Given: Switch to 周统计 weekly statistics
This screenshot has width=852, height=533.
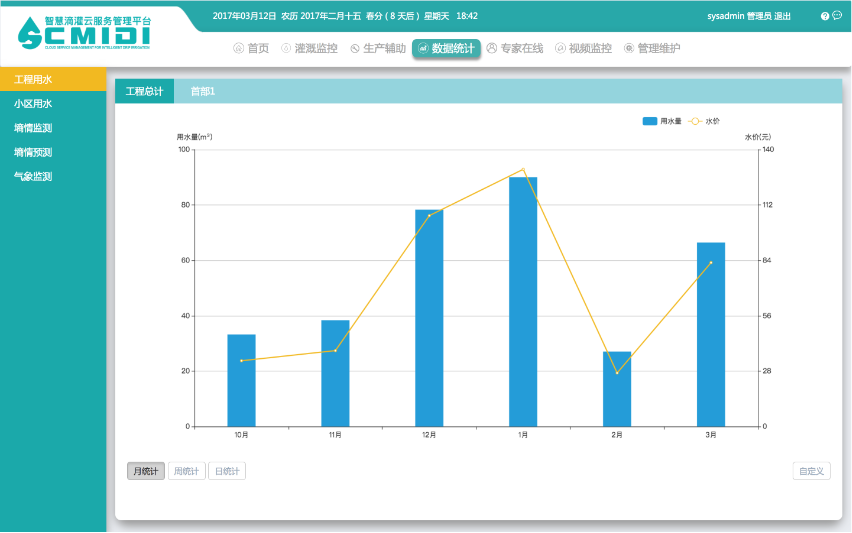Looking at the screenshot, I should (187, 471).
